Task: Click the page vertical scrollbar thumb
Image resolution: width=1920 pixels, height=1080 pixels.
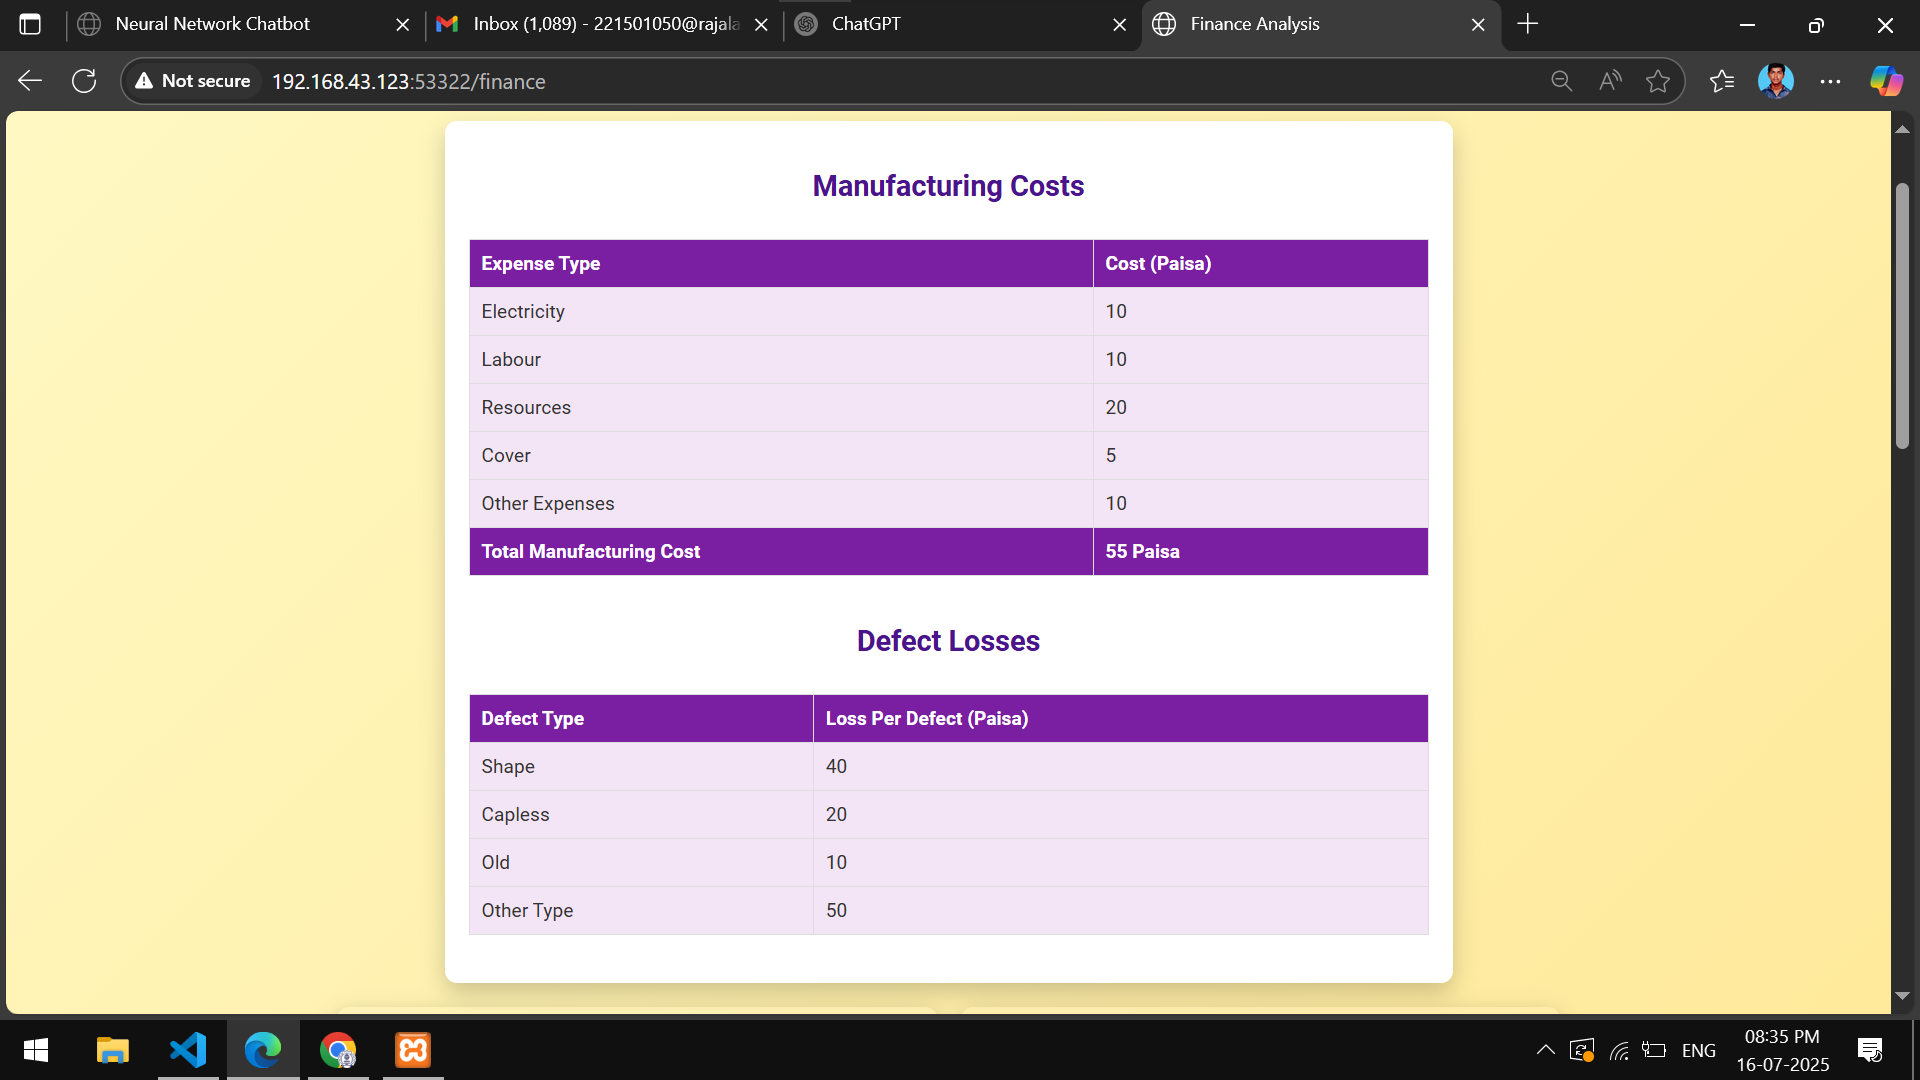Action: (x=1902, y=315)
